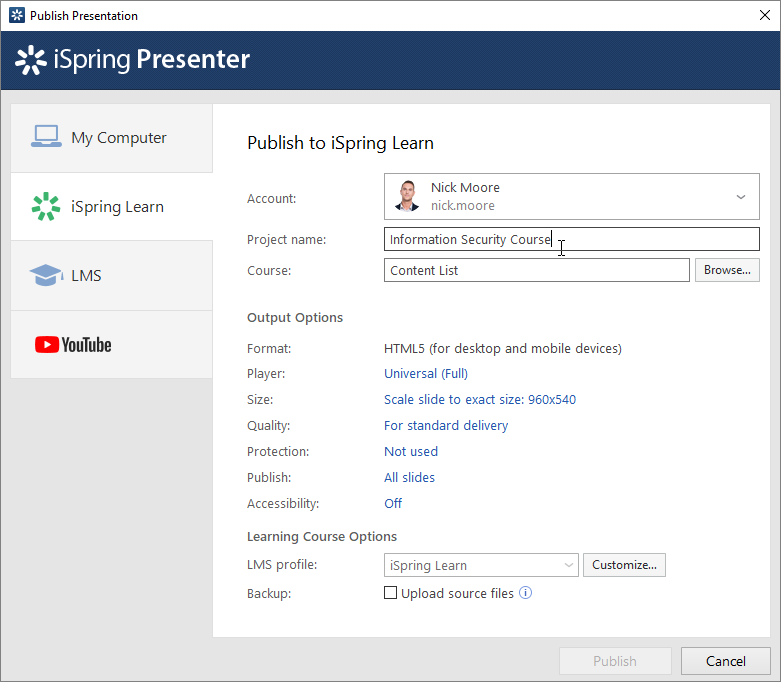
Task: Click the info icon next to Upload source files
Action: 525,593
